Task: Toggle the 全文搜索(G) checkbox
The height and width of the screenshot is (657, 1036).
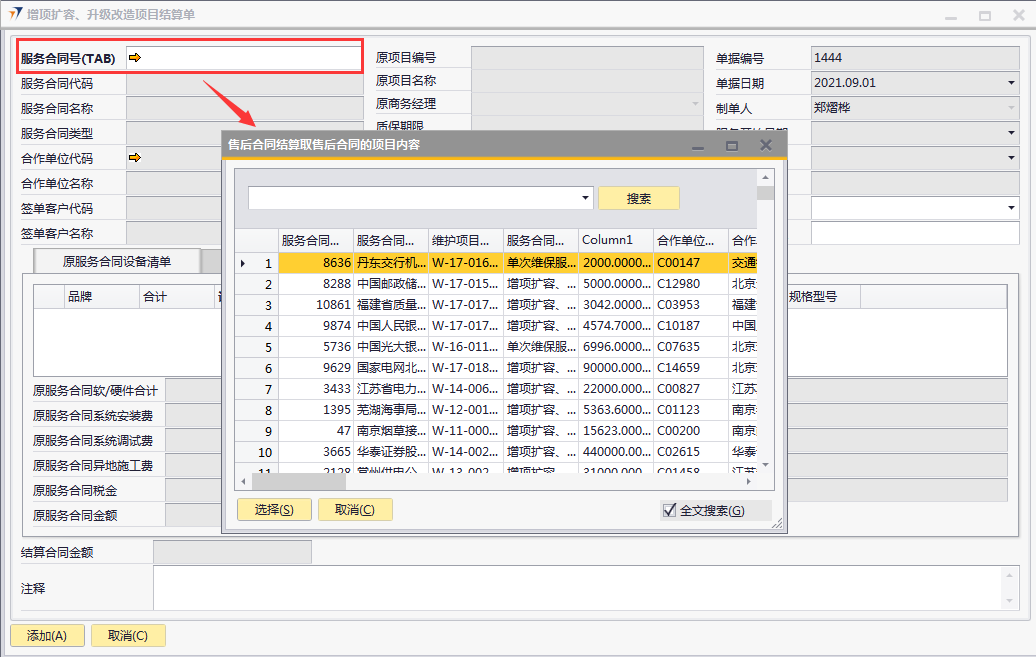Action: (x=670, y=511)
